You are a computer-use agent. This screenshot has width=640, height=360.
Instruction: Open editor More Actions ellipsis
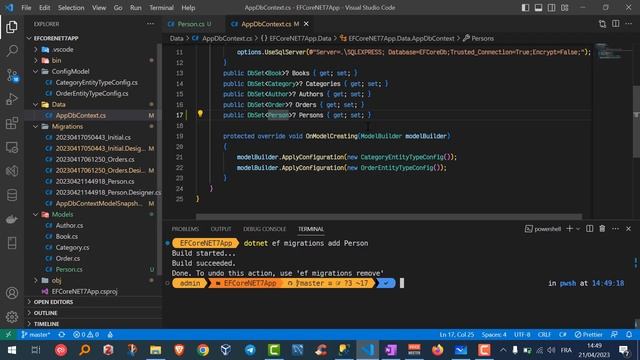coord(629,24)
